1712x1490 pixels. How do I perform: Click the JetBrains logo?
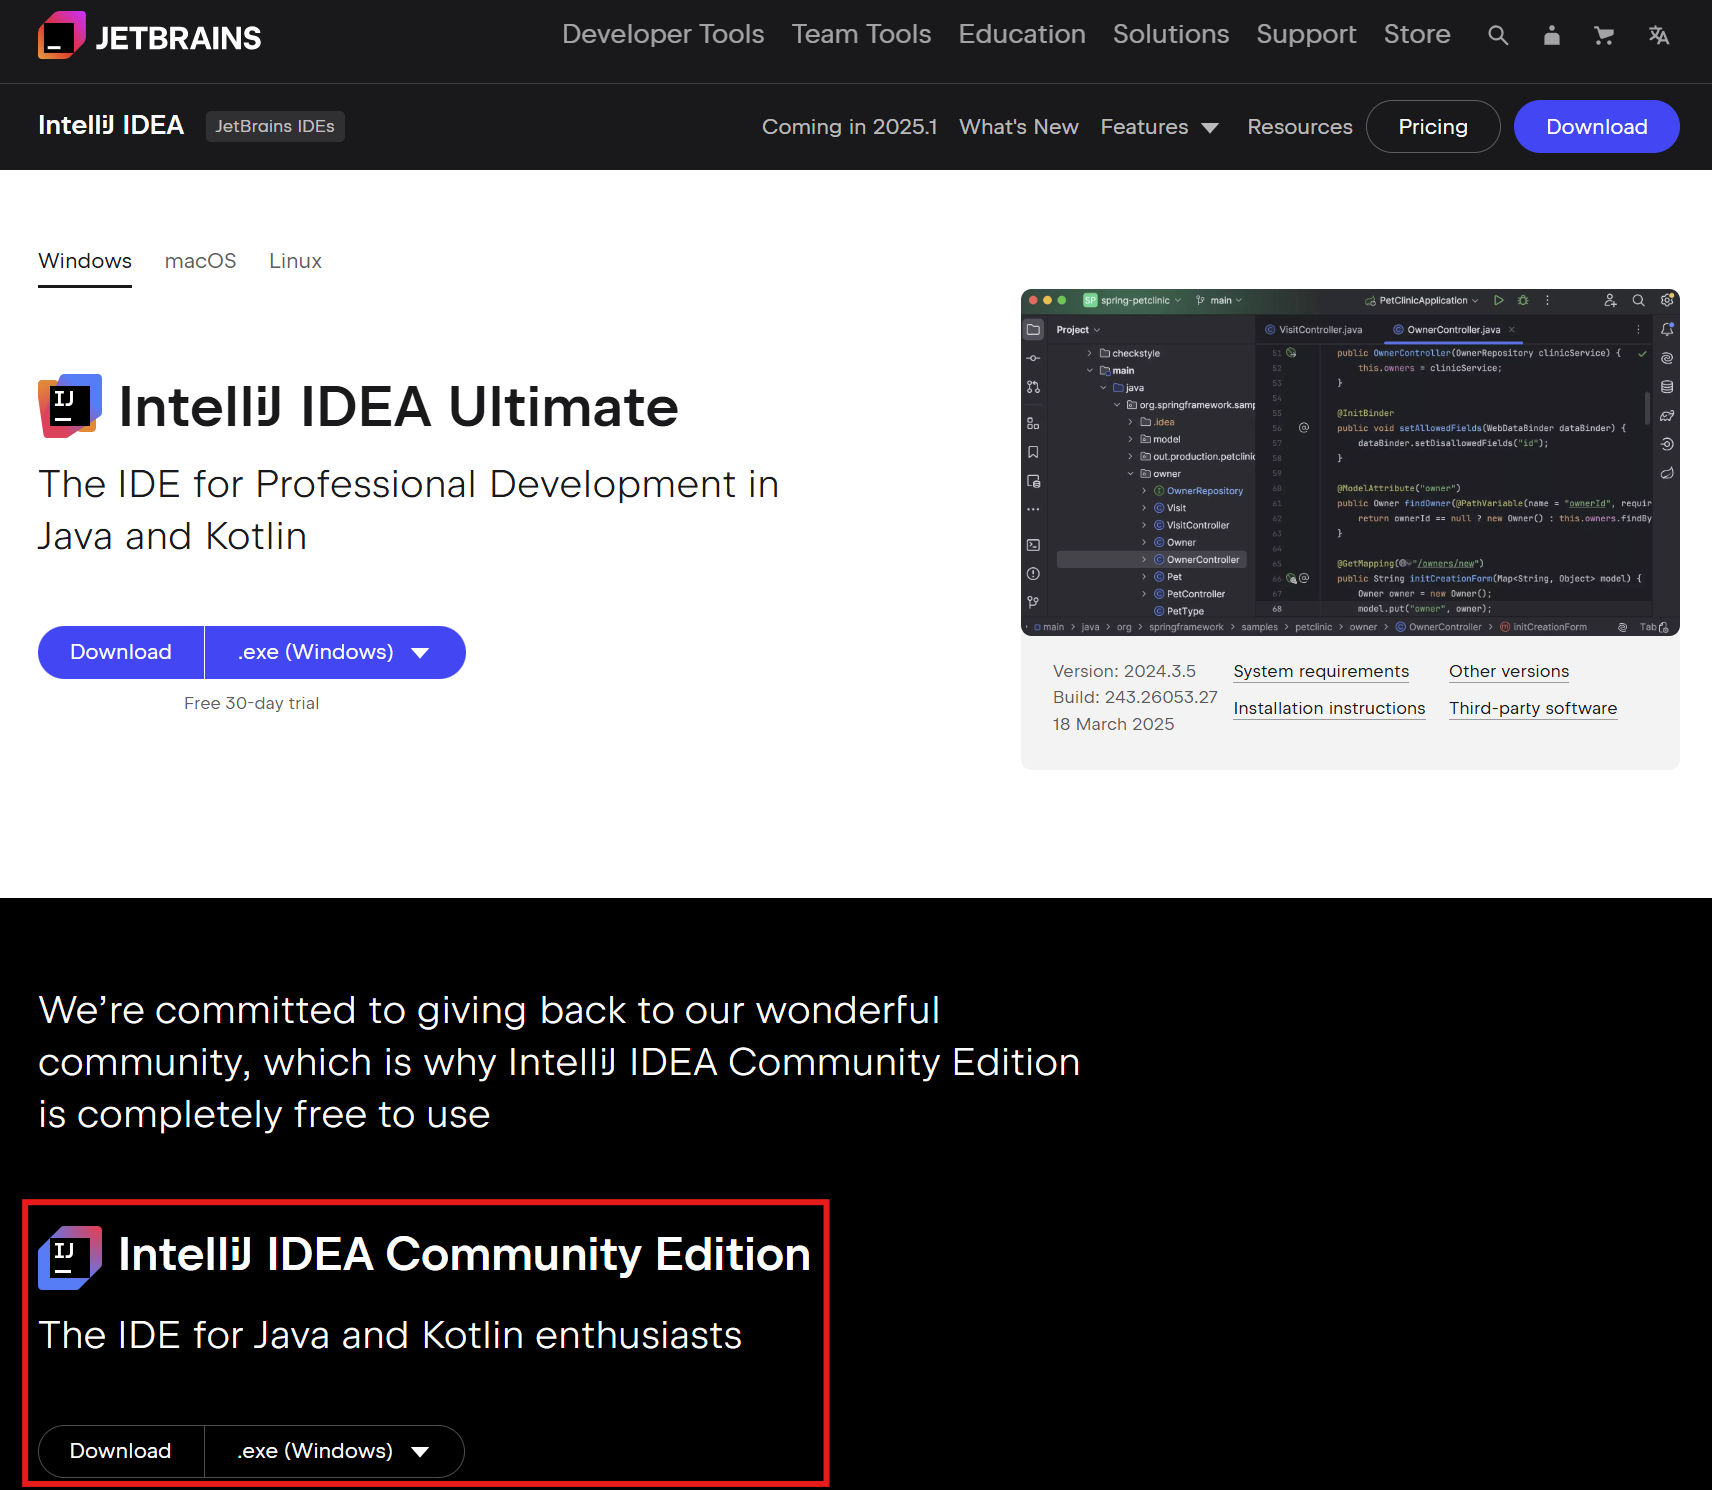click(x=150, y=36)
